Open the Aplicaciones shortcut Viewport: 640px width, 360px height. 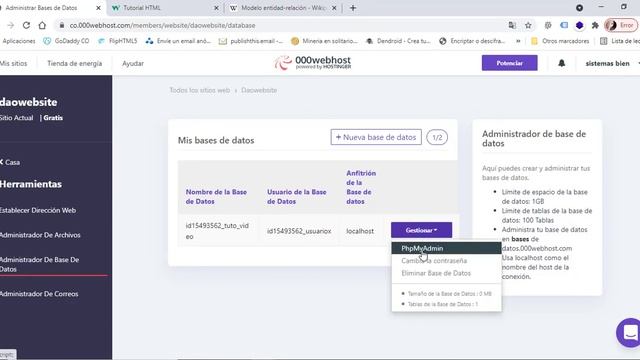point(18,41)
